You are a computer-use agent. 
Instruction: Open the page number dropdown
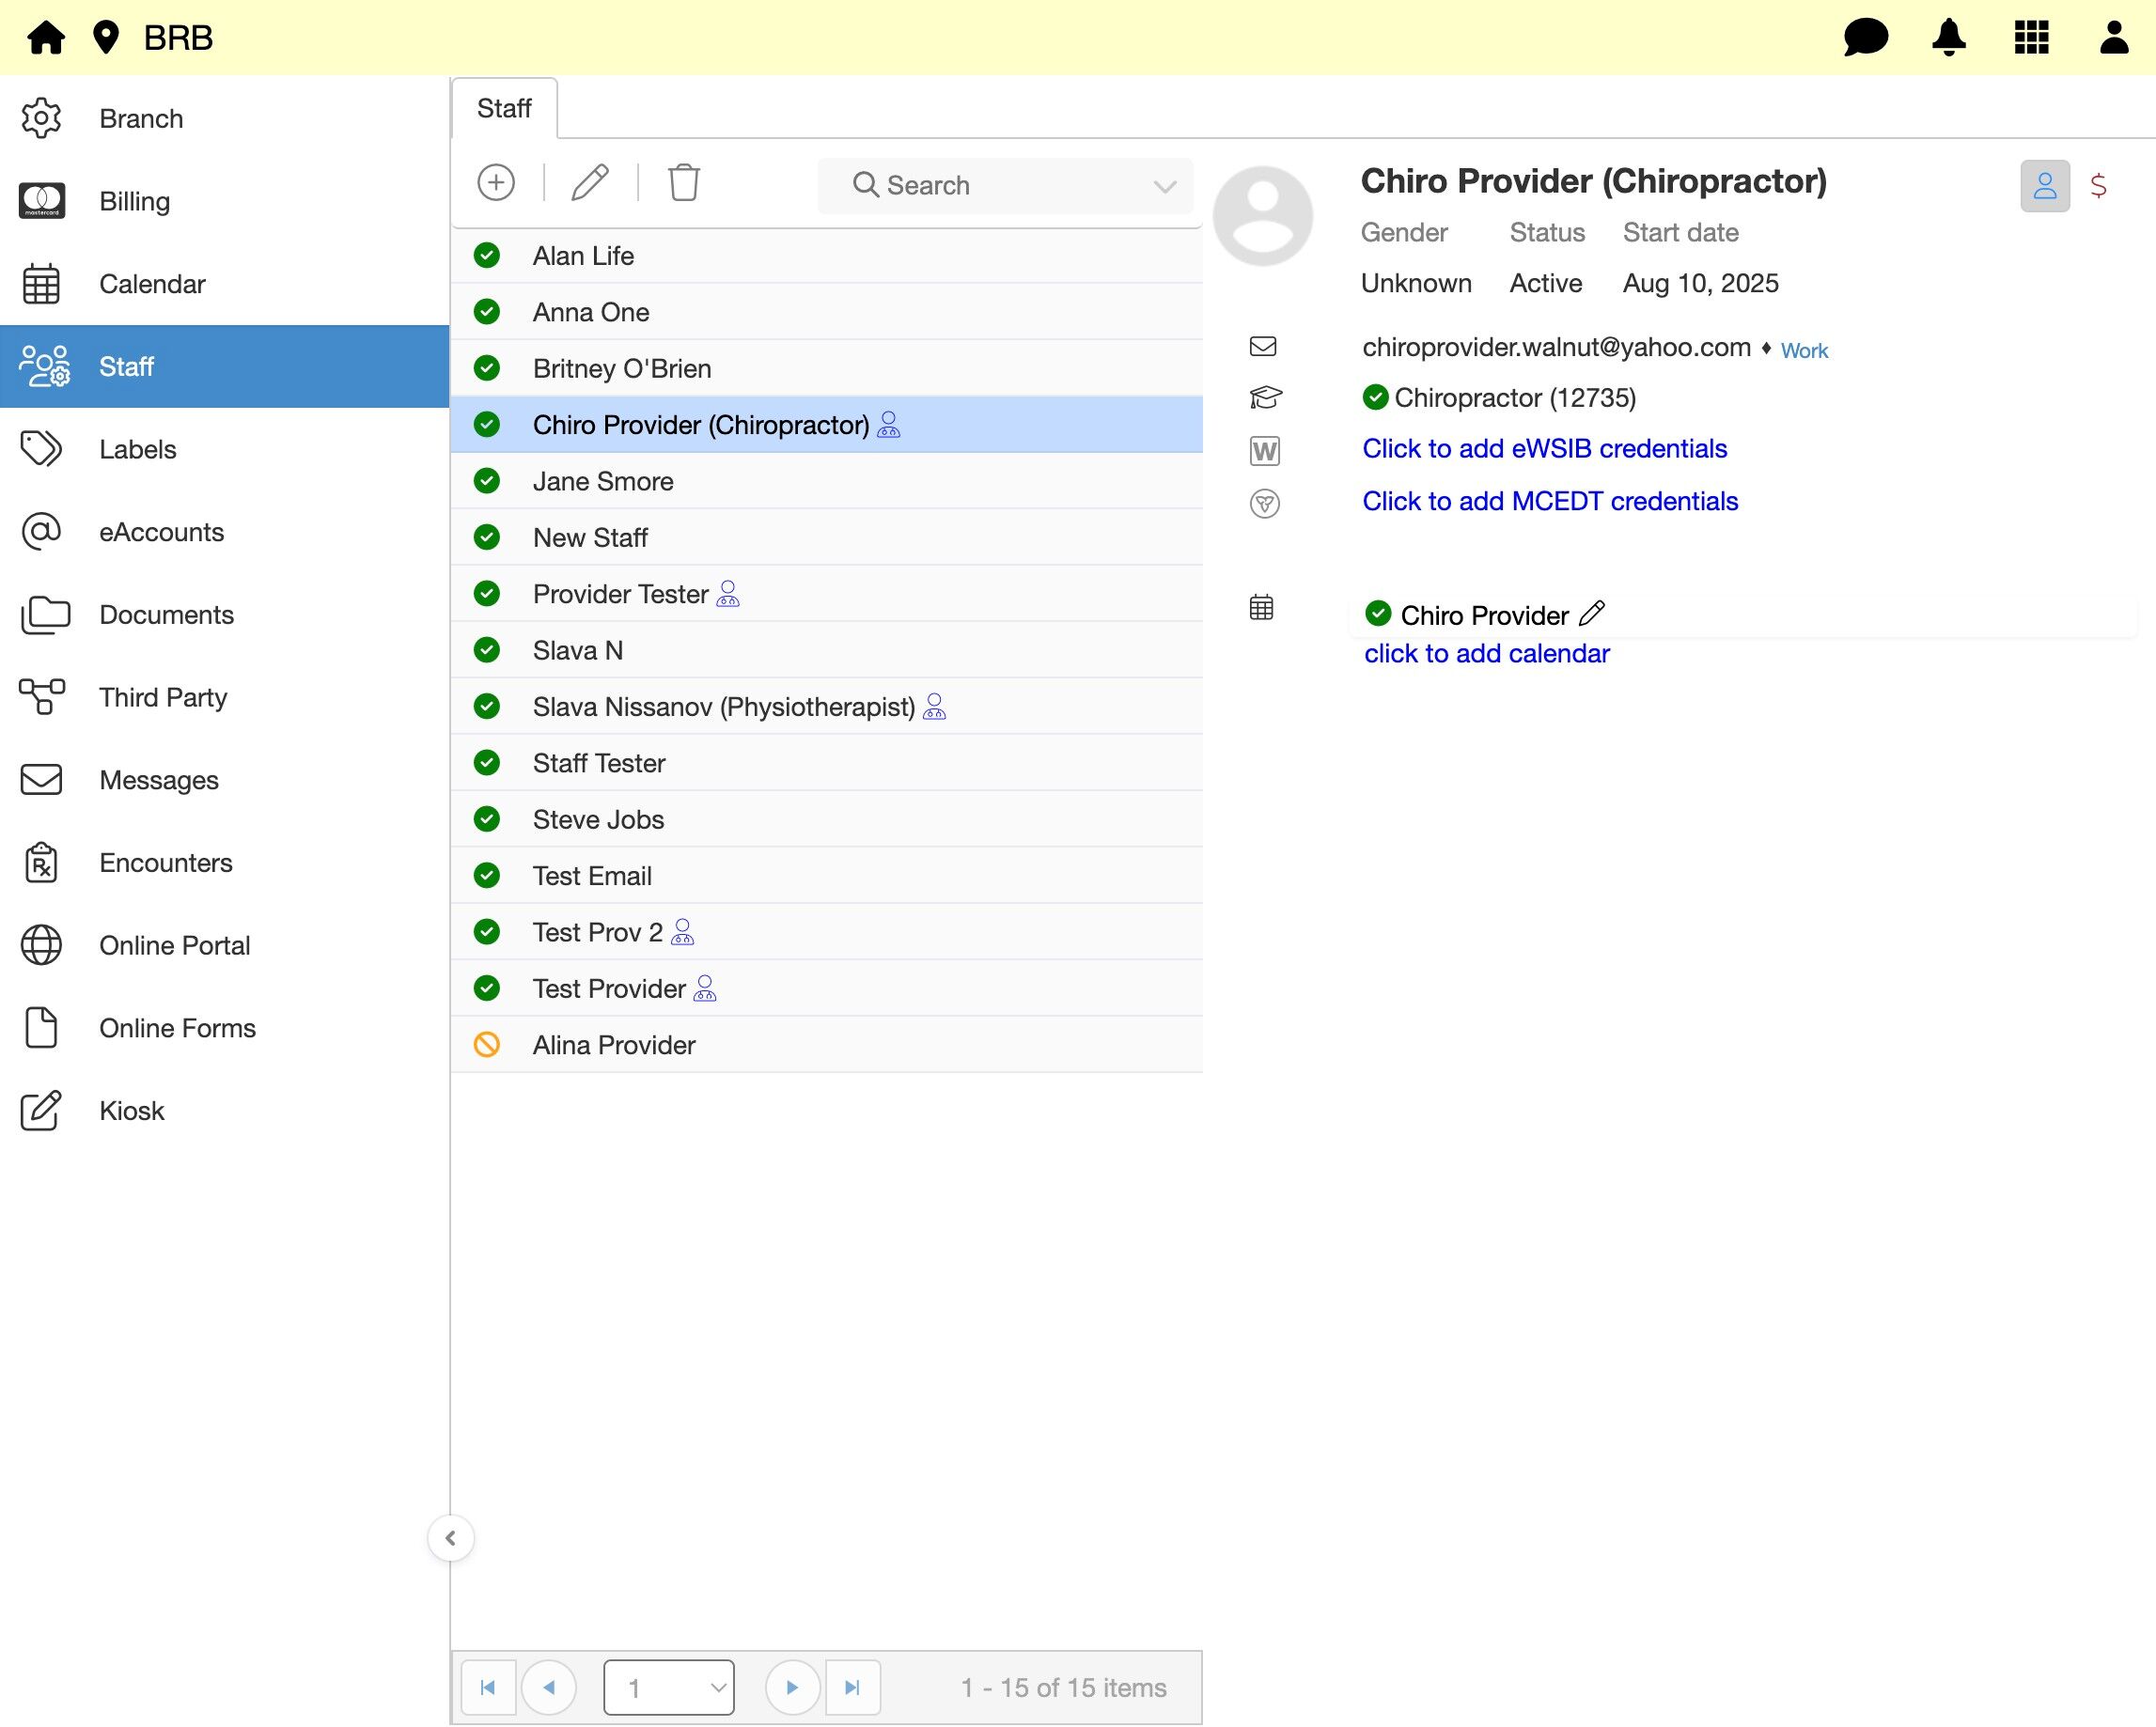pyautogui.click(x=668, y=1688)
